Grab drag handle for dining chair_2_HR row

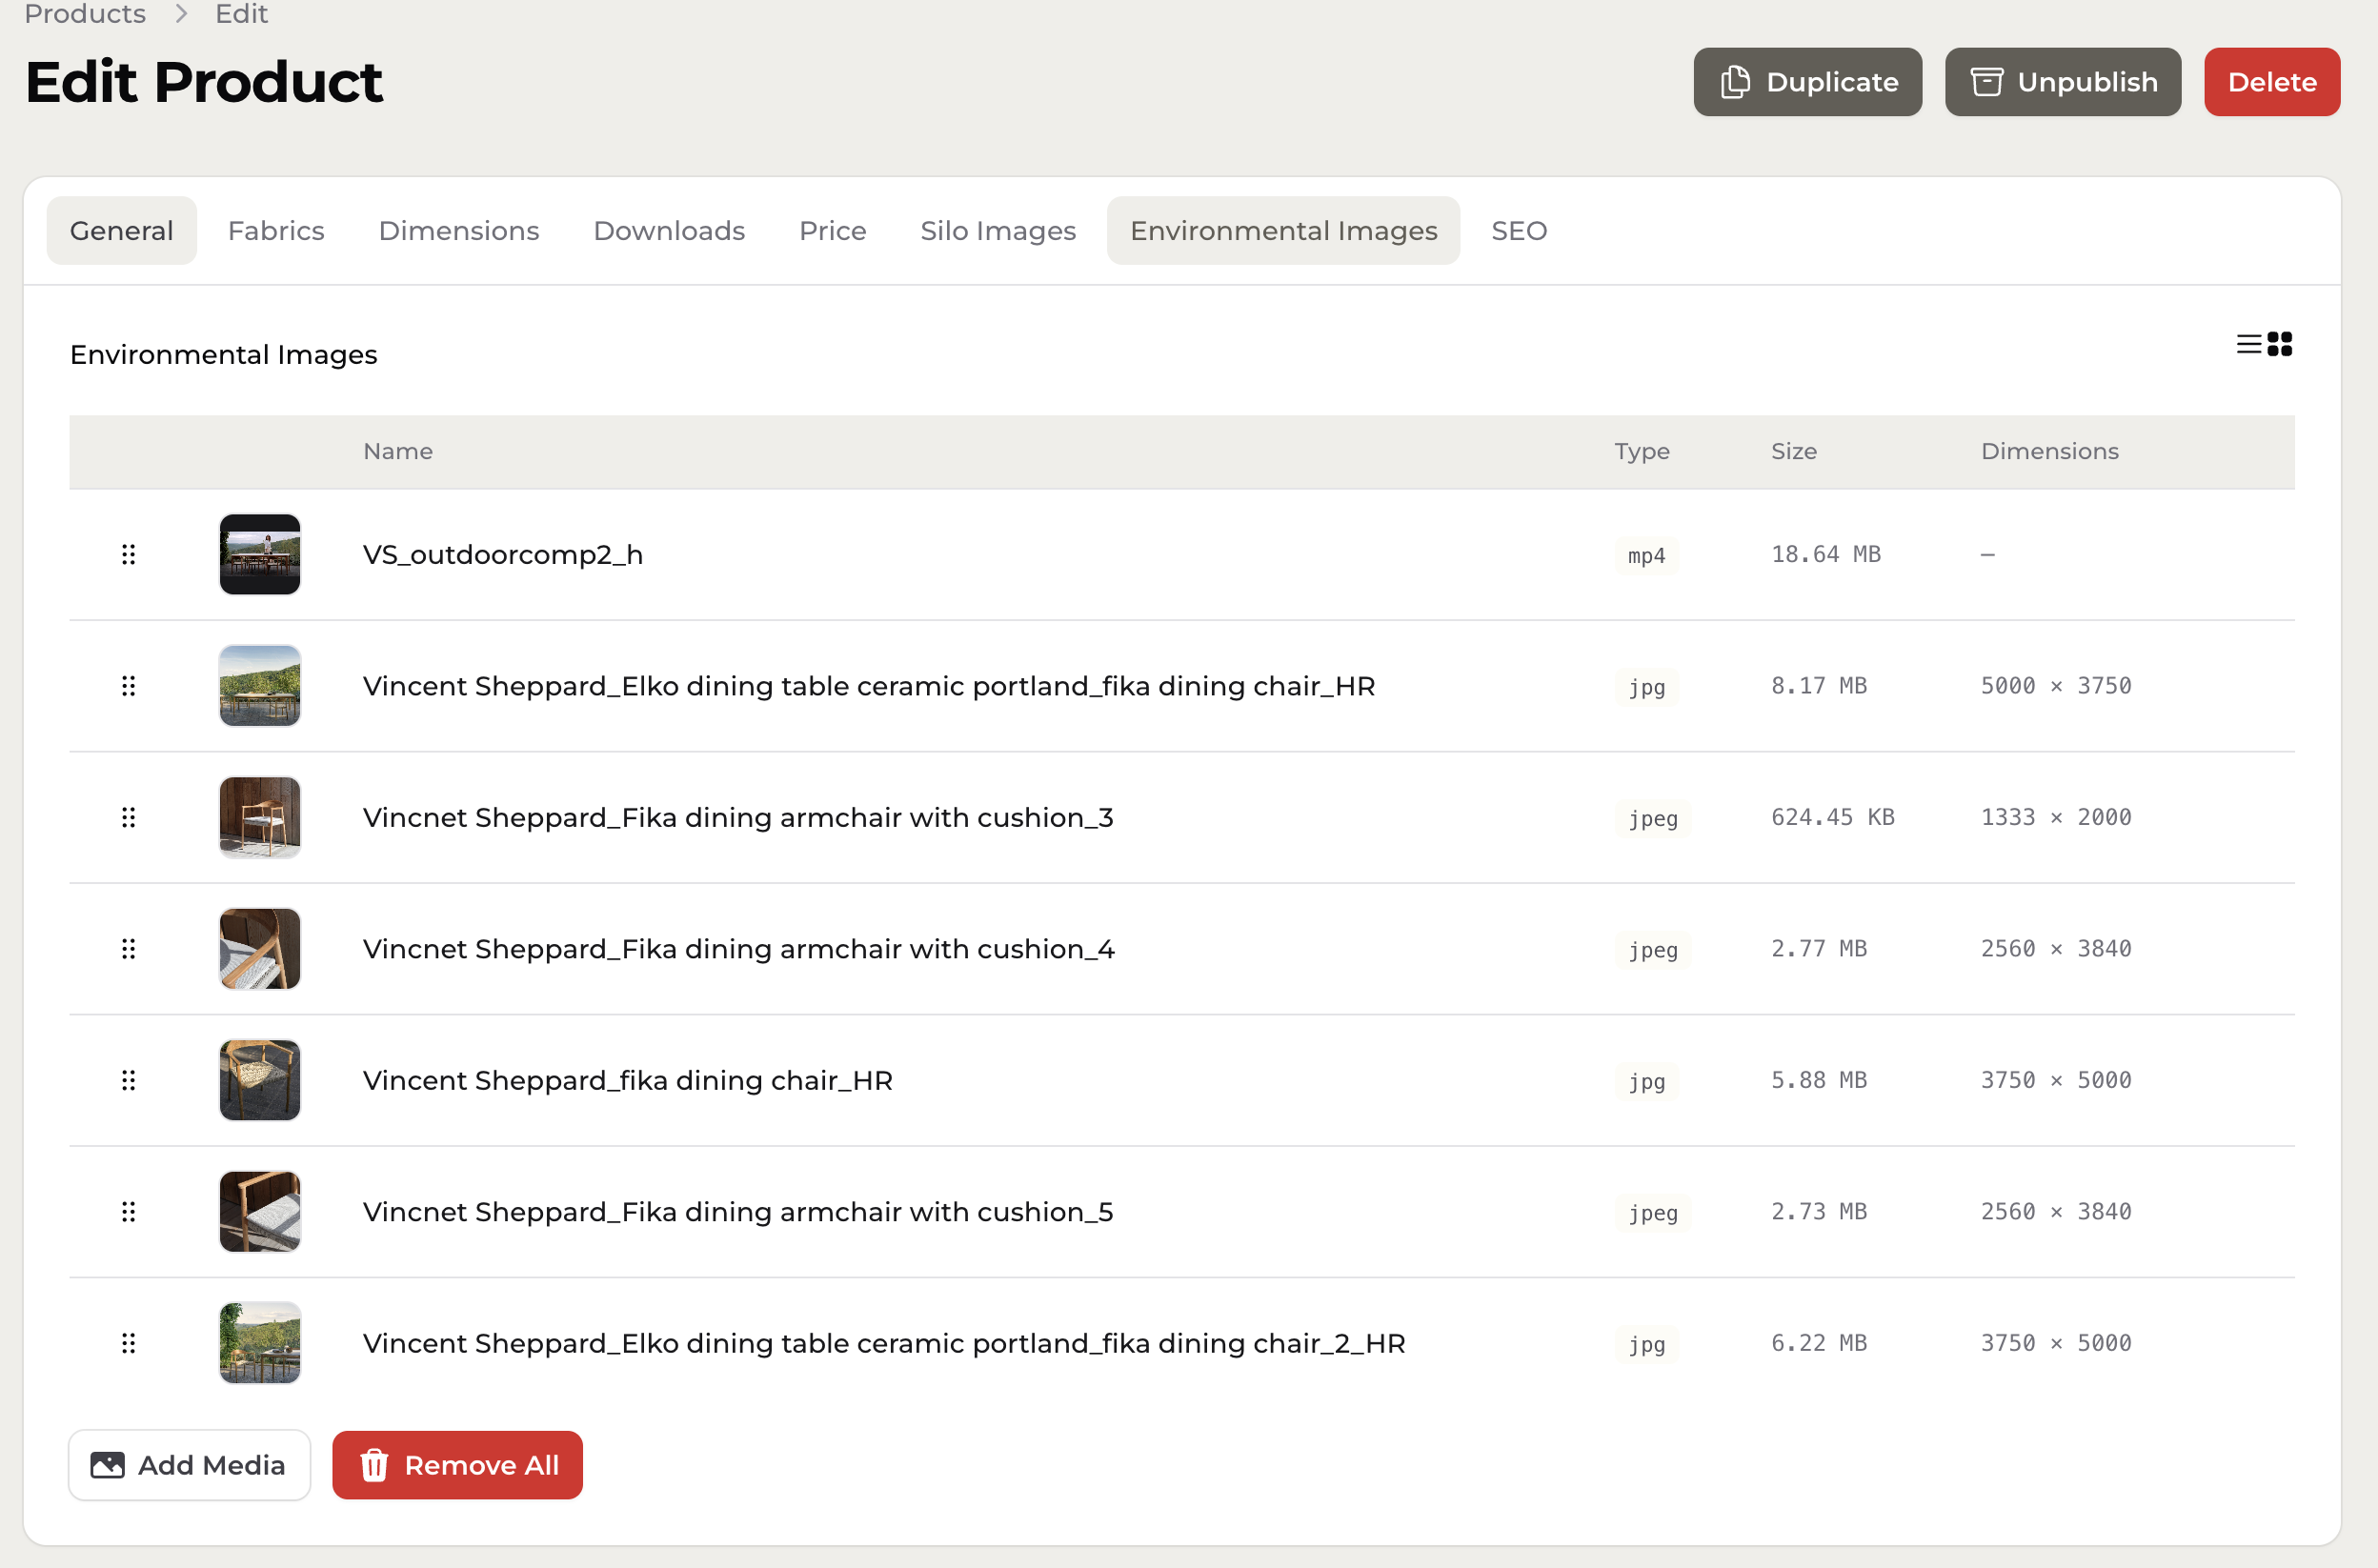coord(128,1343)
